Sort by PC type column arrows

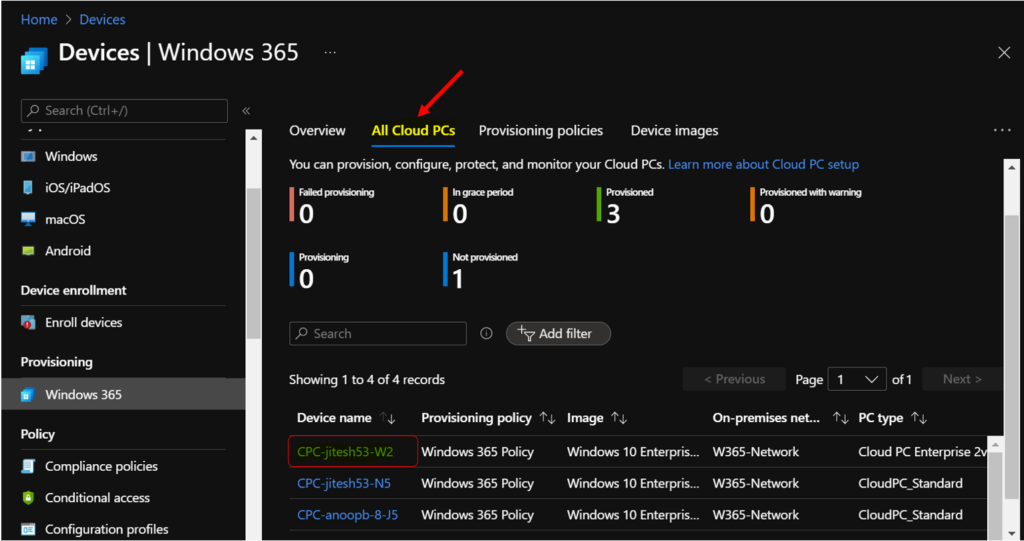coord(920,418)
